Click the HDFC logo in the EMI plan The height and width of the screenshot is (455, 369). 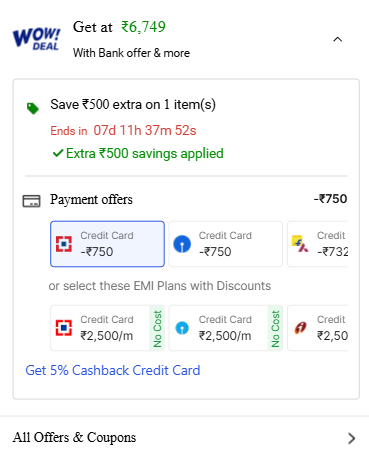64,328
